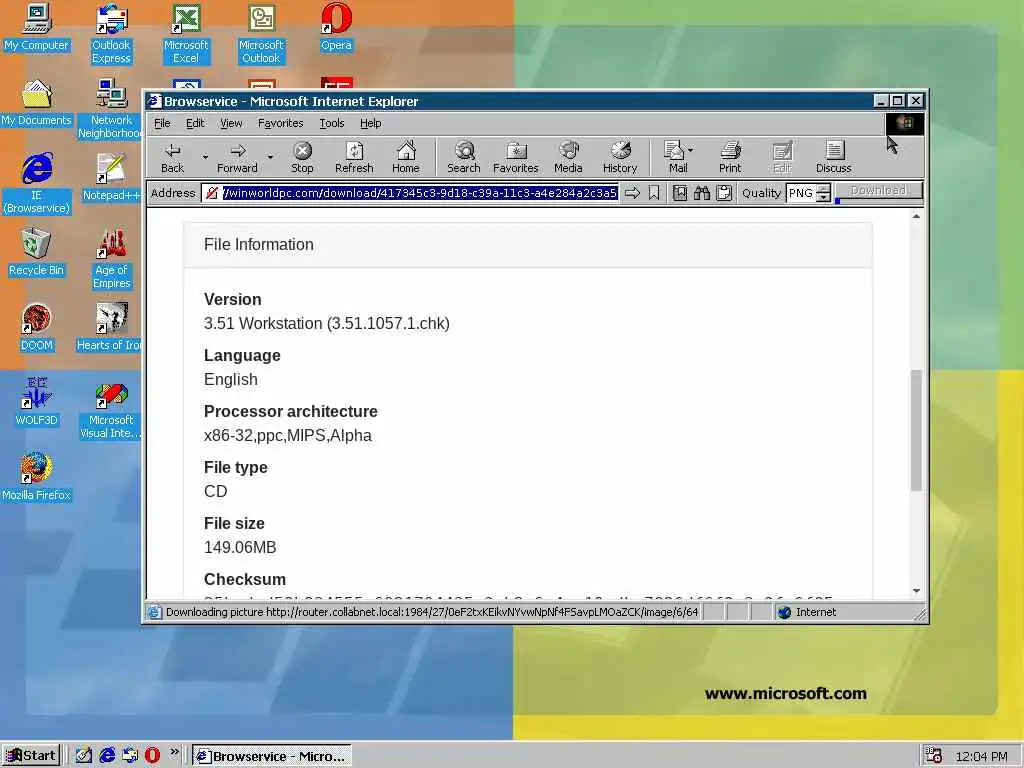Expand the quick launch overflow chevron
Image resolution: width=1024 pixels, height=768 pixels.
[x=174, y=752]
